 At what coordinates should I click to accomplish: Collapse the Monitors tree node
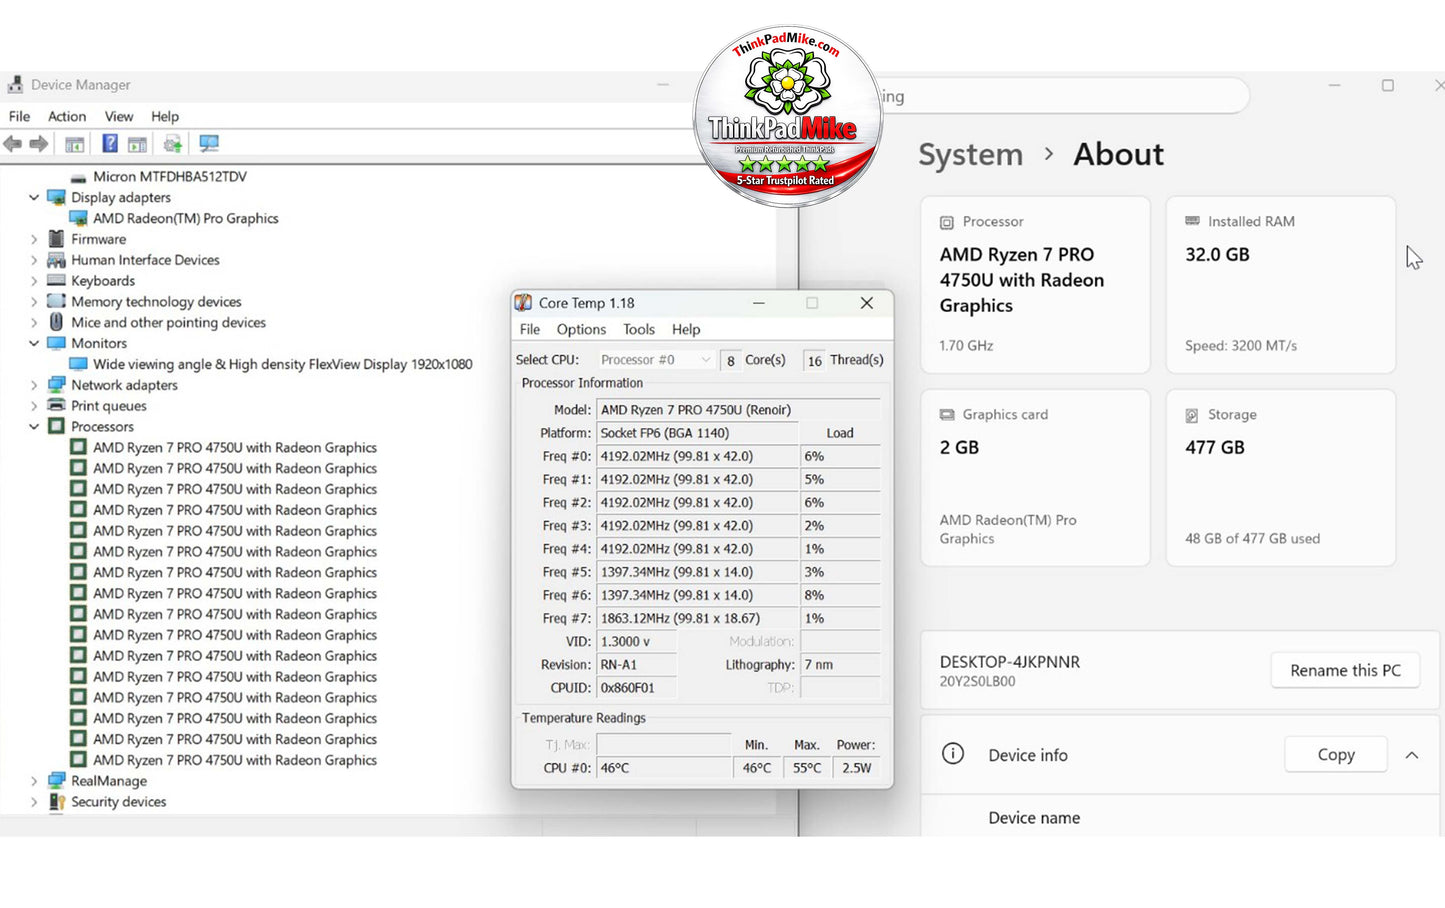(34, 343)
